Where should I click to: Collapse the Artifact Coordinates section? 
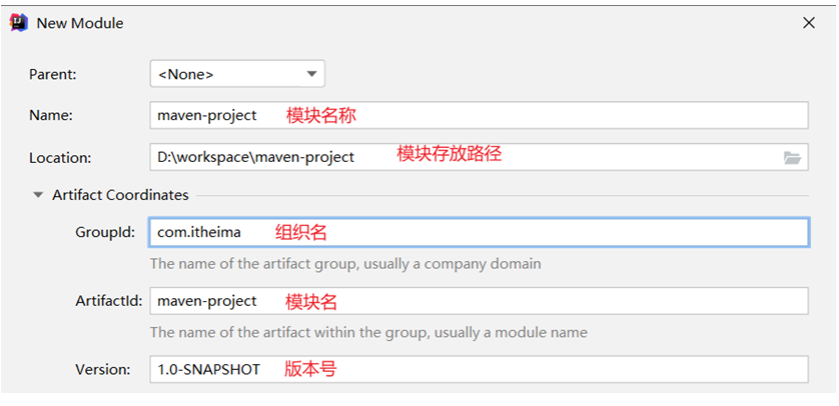(38, 195)
